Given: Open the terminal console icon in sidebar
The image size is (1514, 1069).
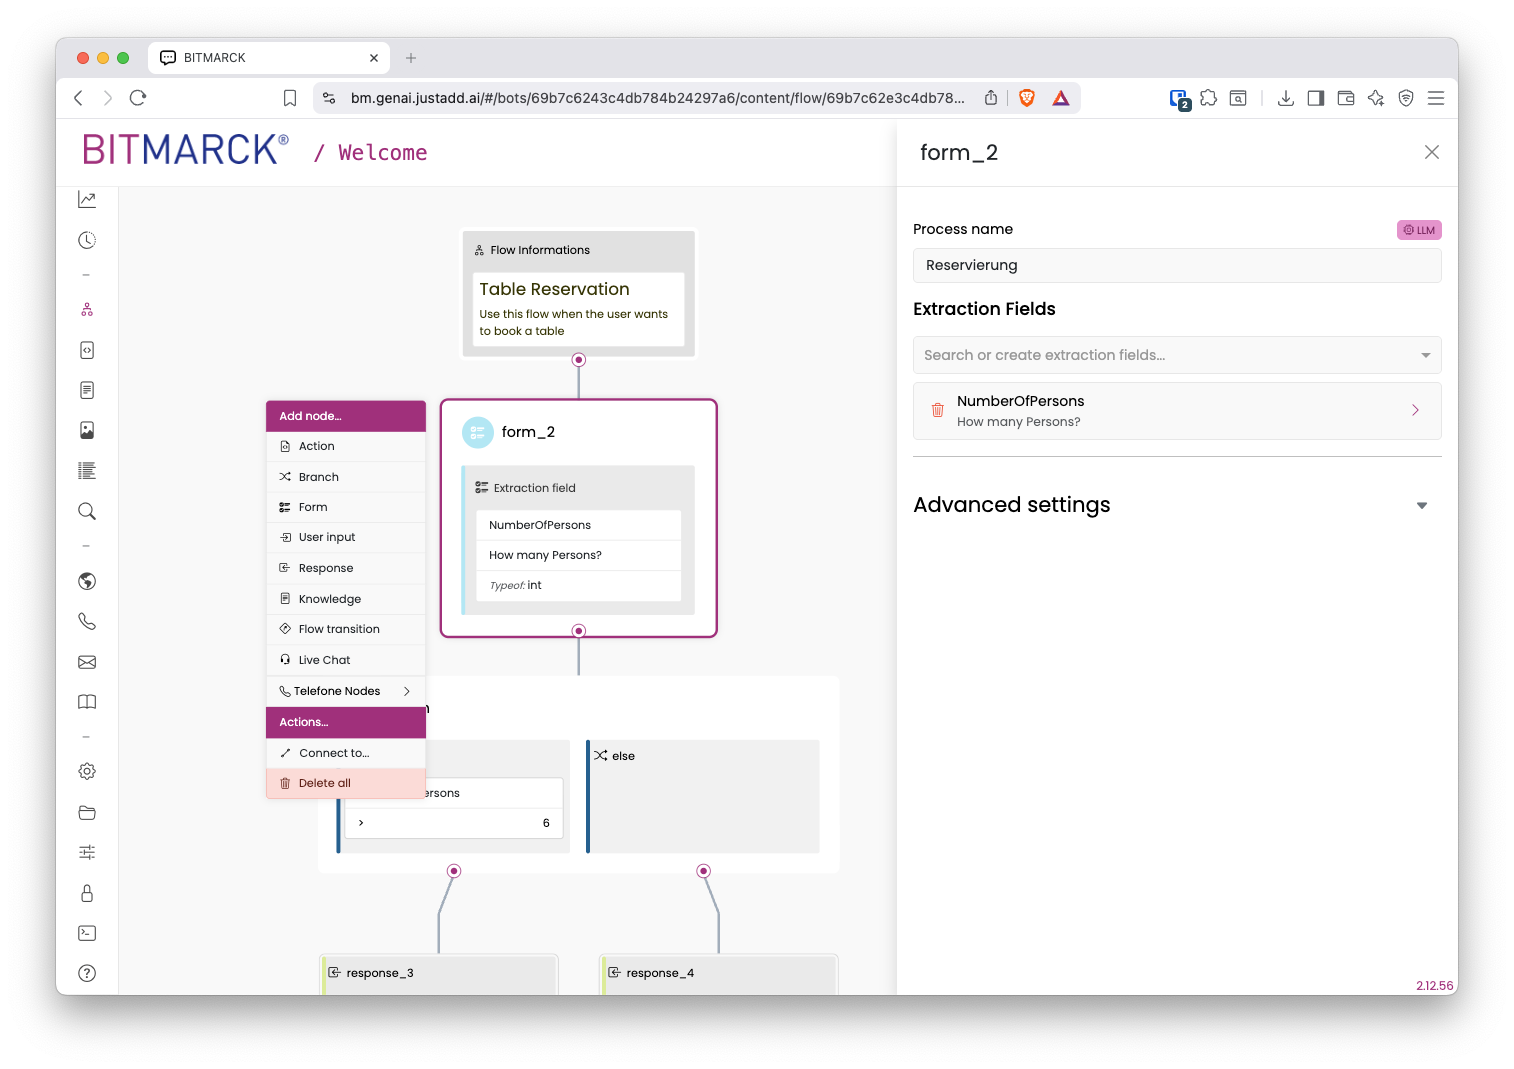Looking at the screenshot, I should click(87, 933).
